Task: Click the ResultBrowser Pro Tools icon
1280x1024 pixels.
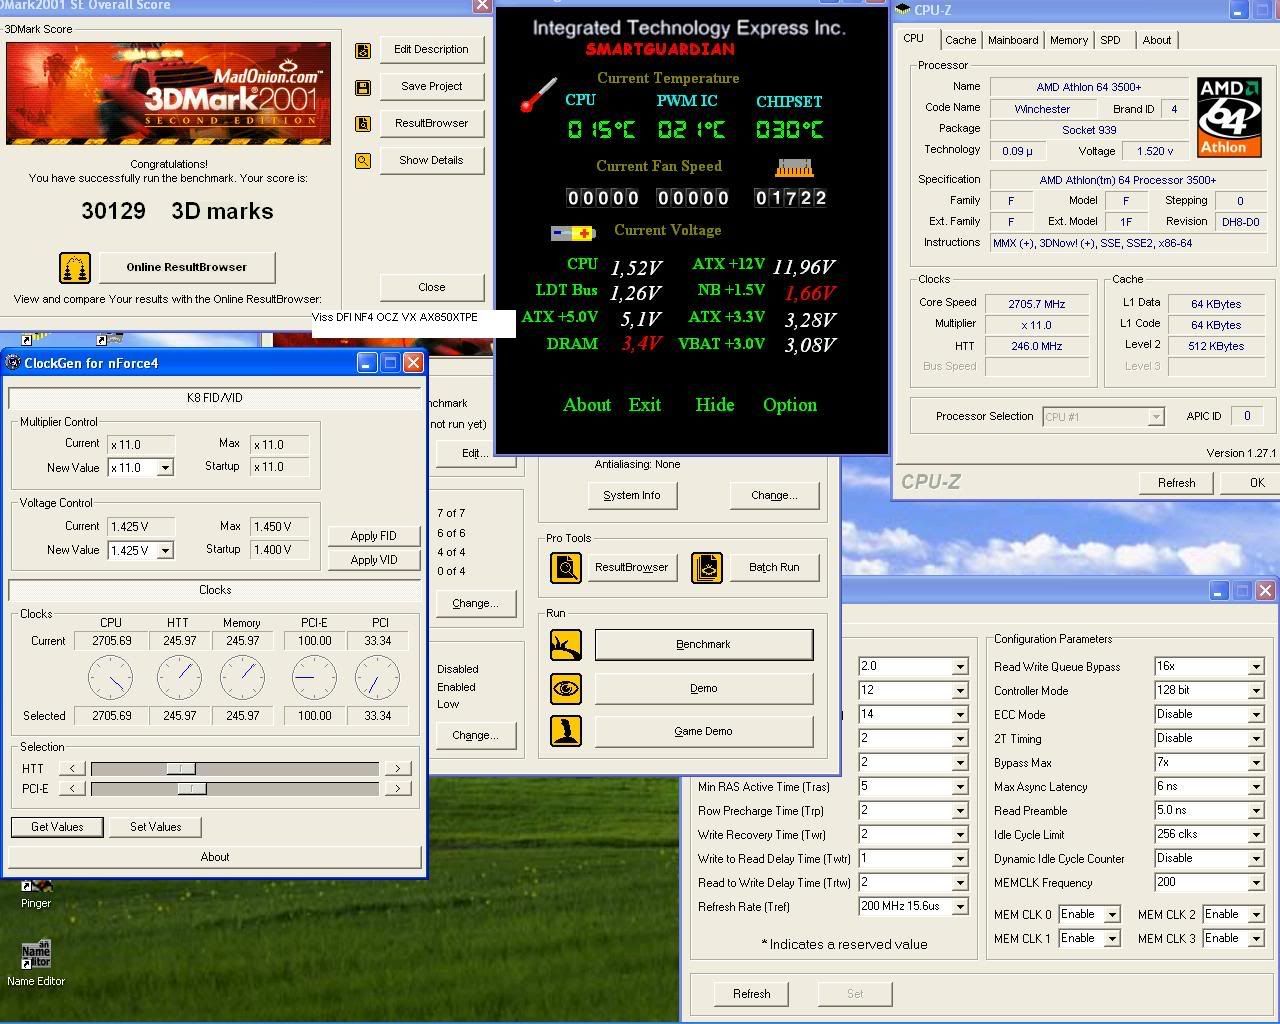Action: click(566, 568)
